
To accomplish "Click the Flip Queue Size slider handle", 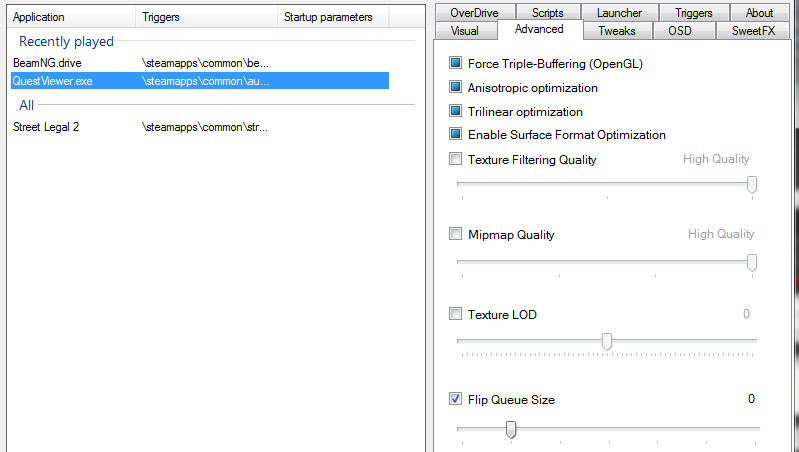I will (x=511, y=429).
